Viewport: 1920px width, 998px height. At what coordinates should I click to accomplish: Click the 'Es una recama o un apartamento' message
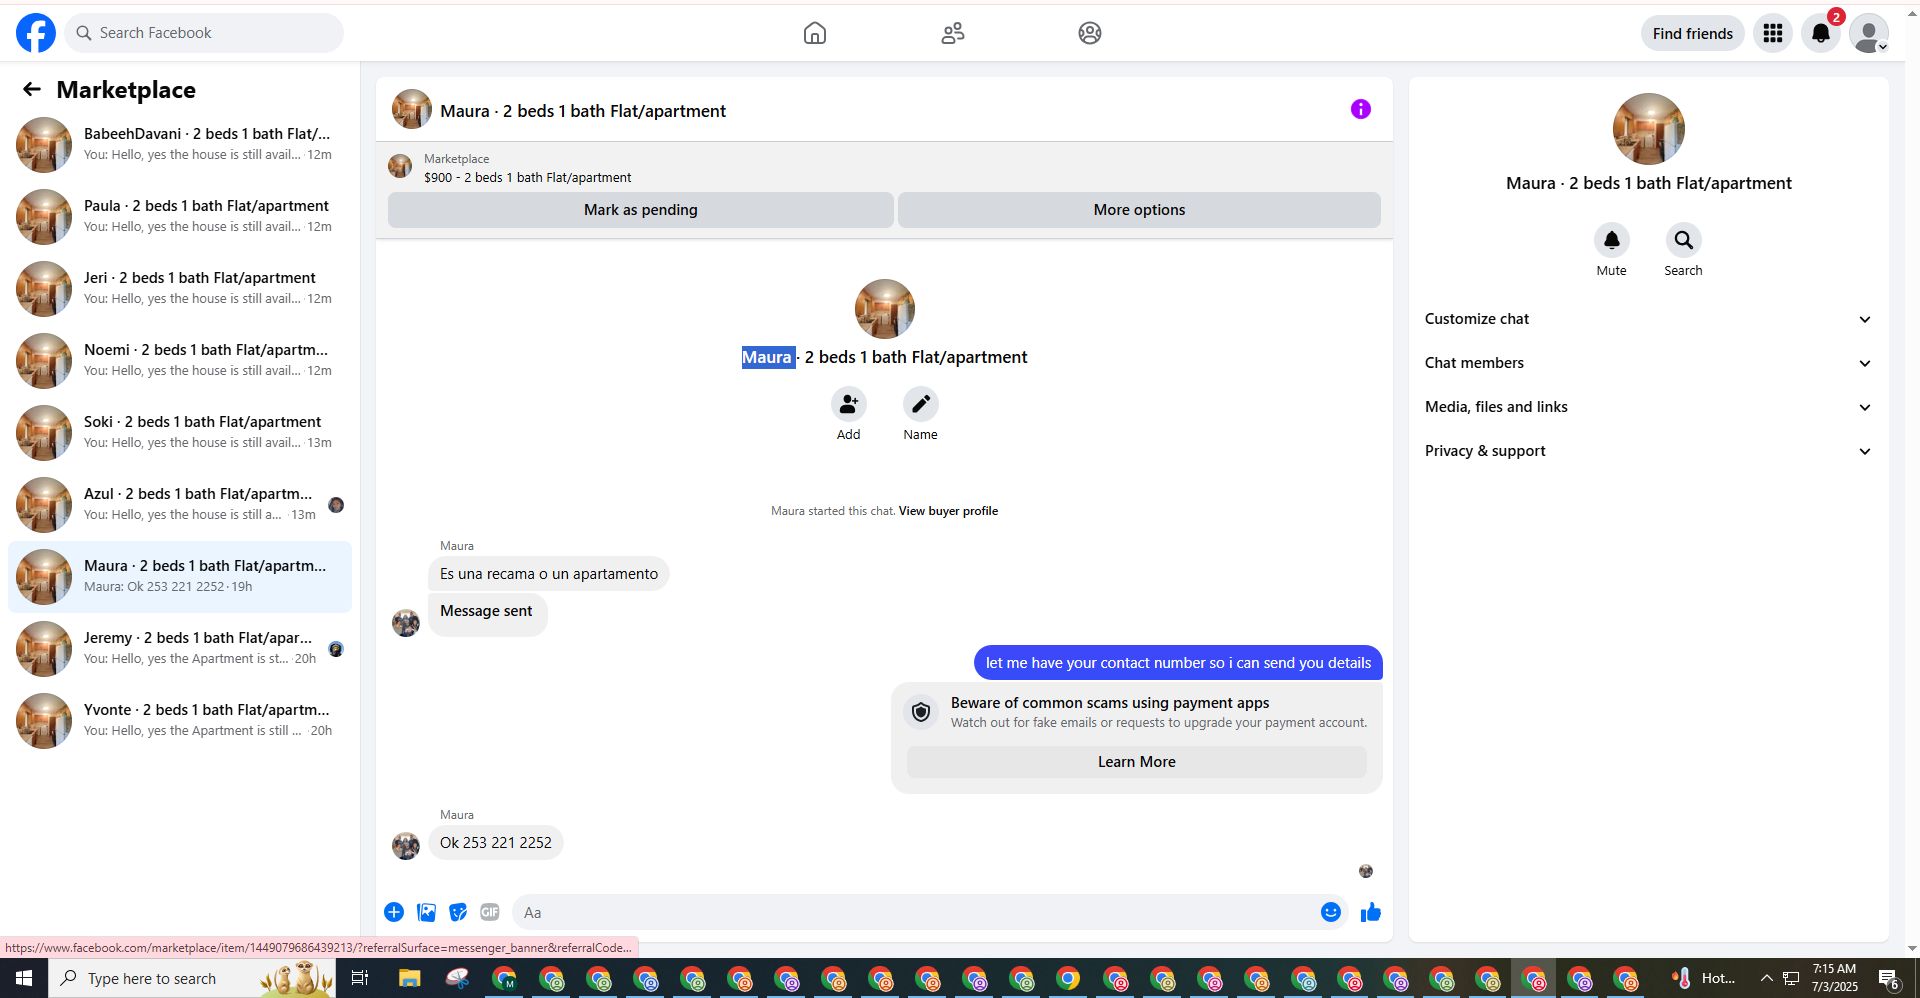[x=549, y=574]
